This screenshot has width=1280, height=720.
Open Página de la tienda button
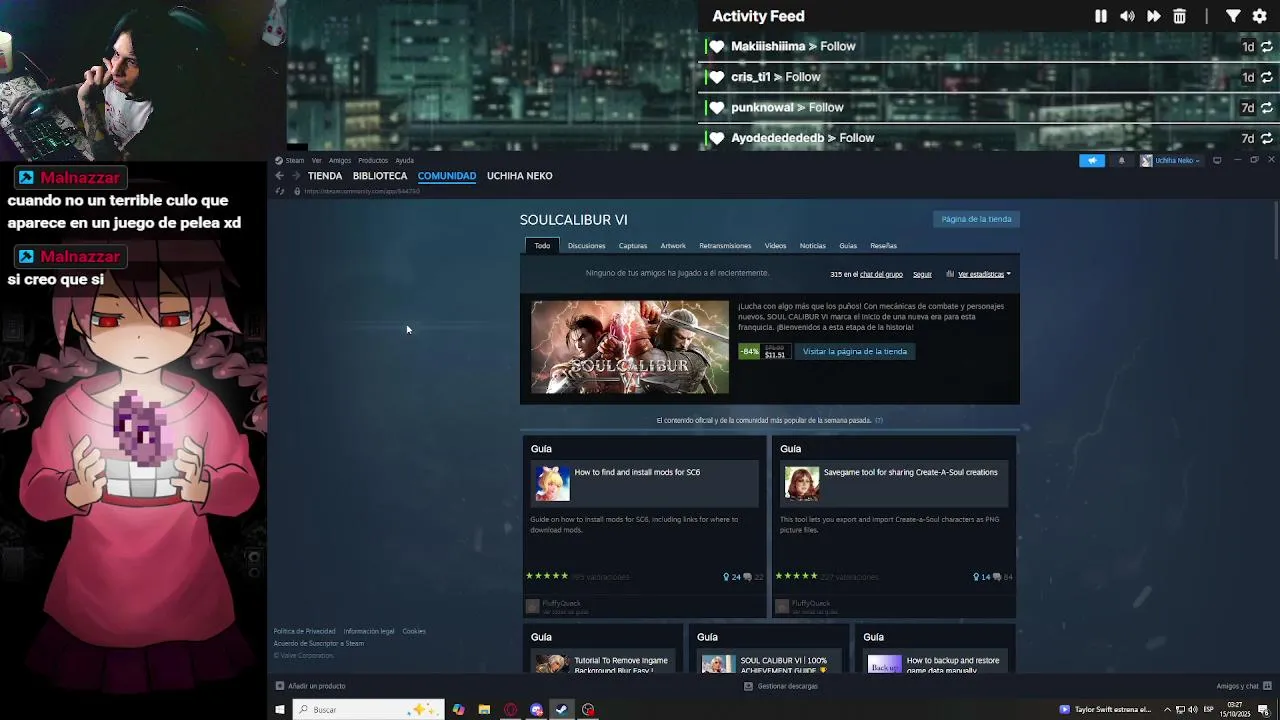pos(976,219)
